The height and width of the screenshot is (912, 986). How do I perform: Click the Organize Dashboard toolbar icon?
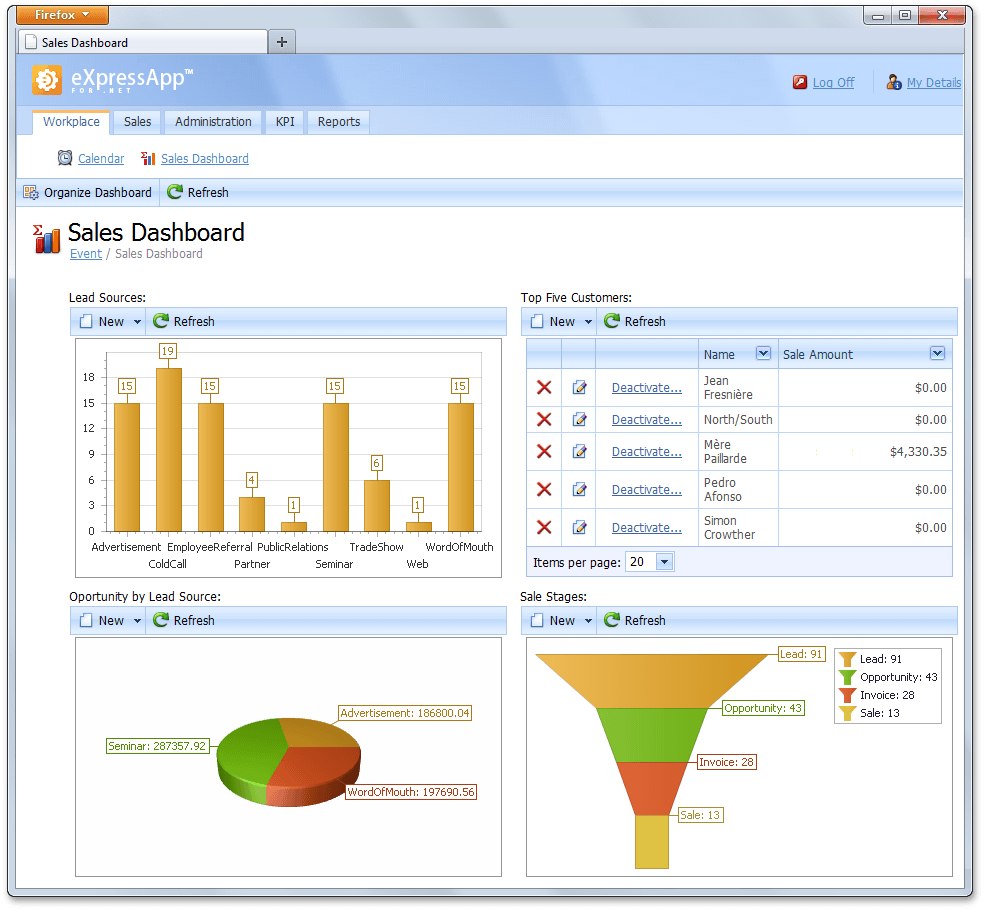(31, 193)
